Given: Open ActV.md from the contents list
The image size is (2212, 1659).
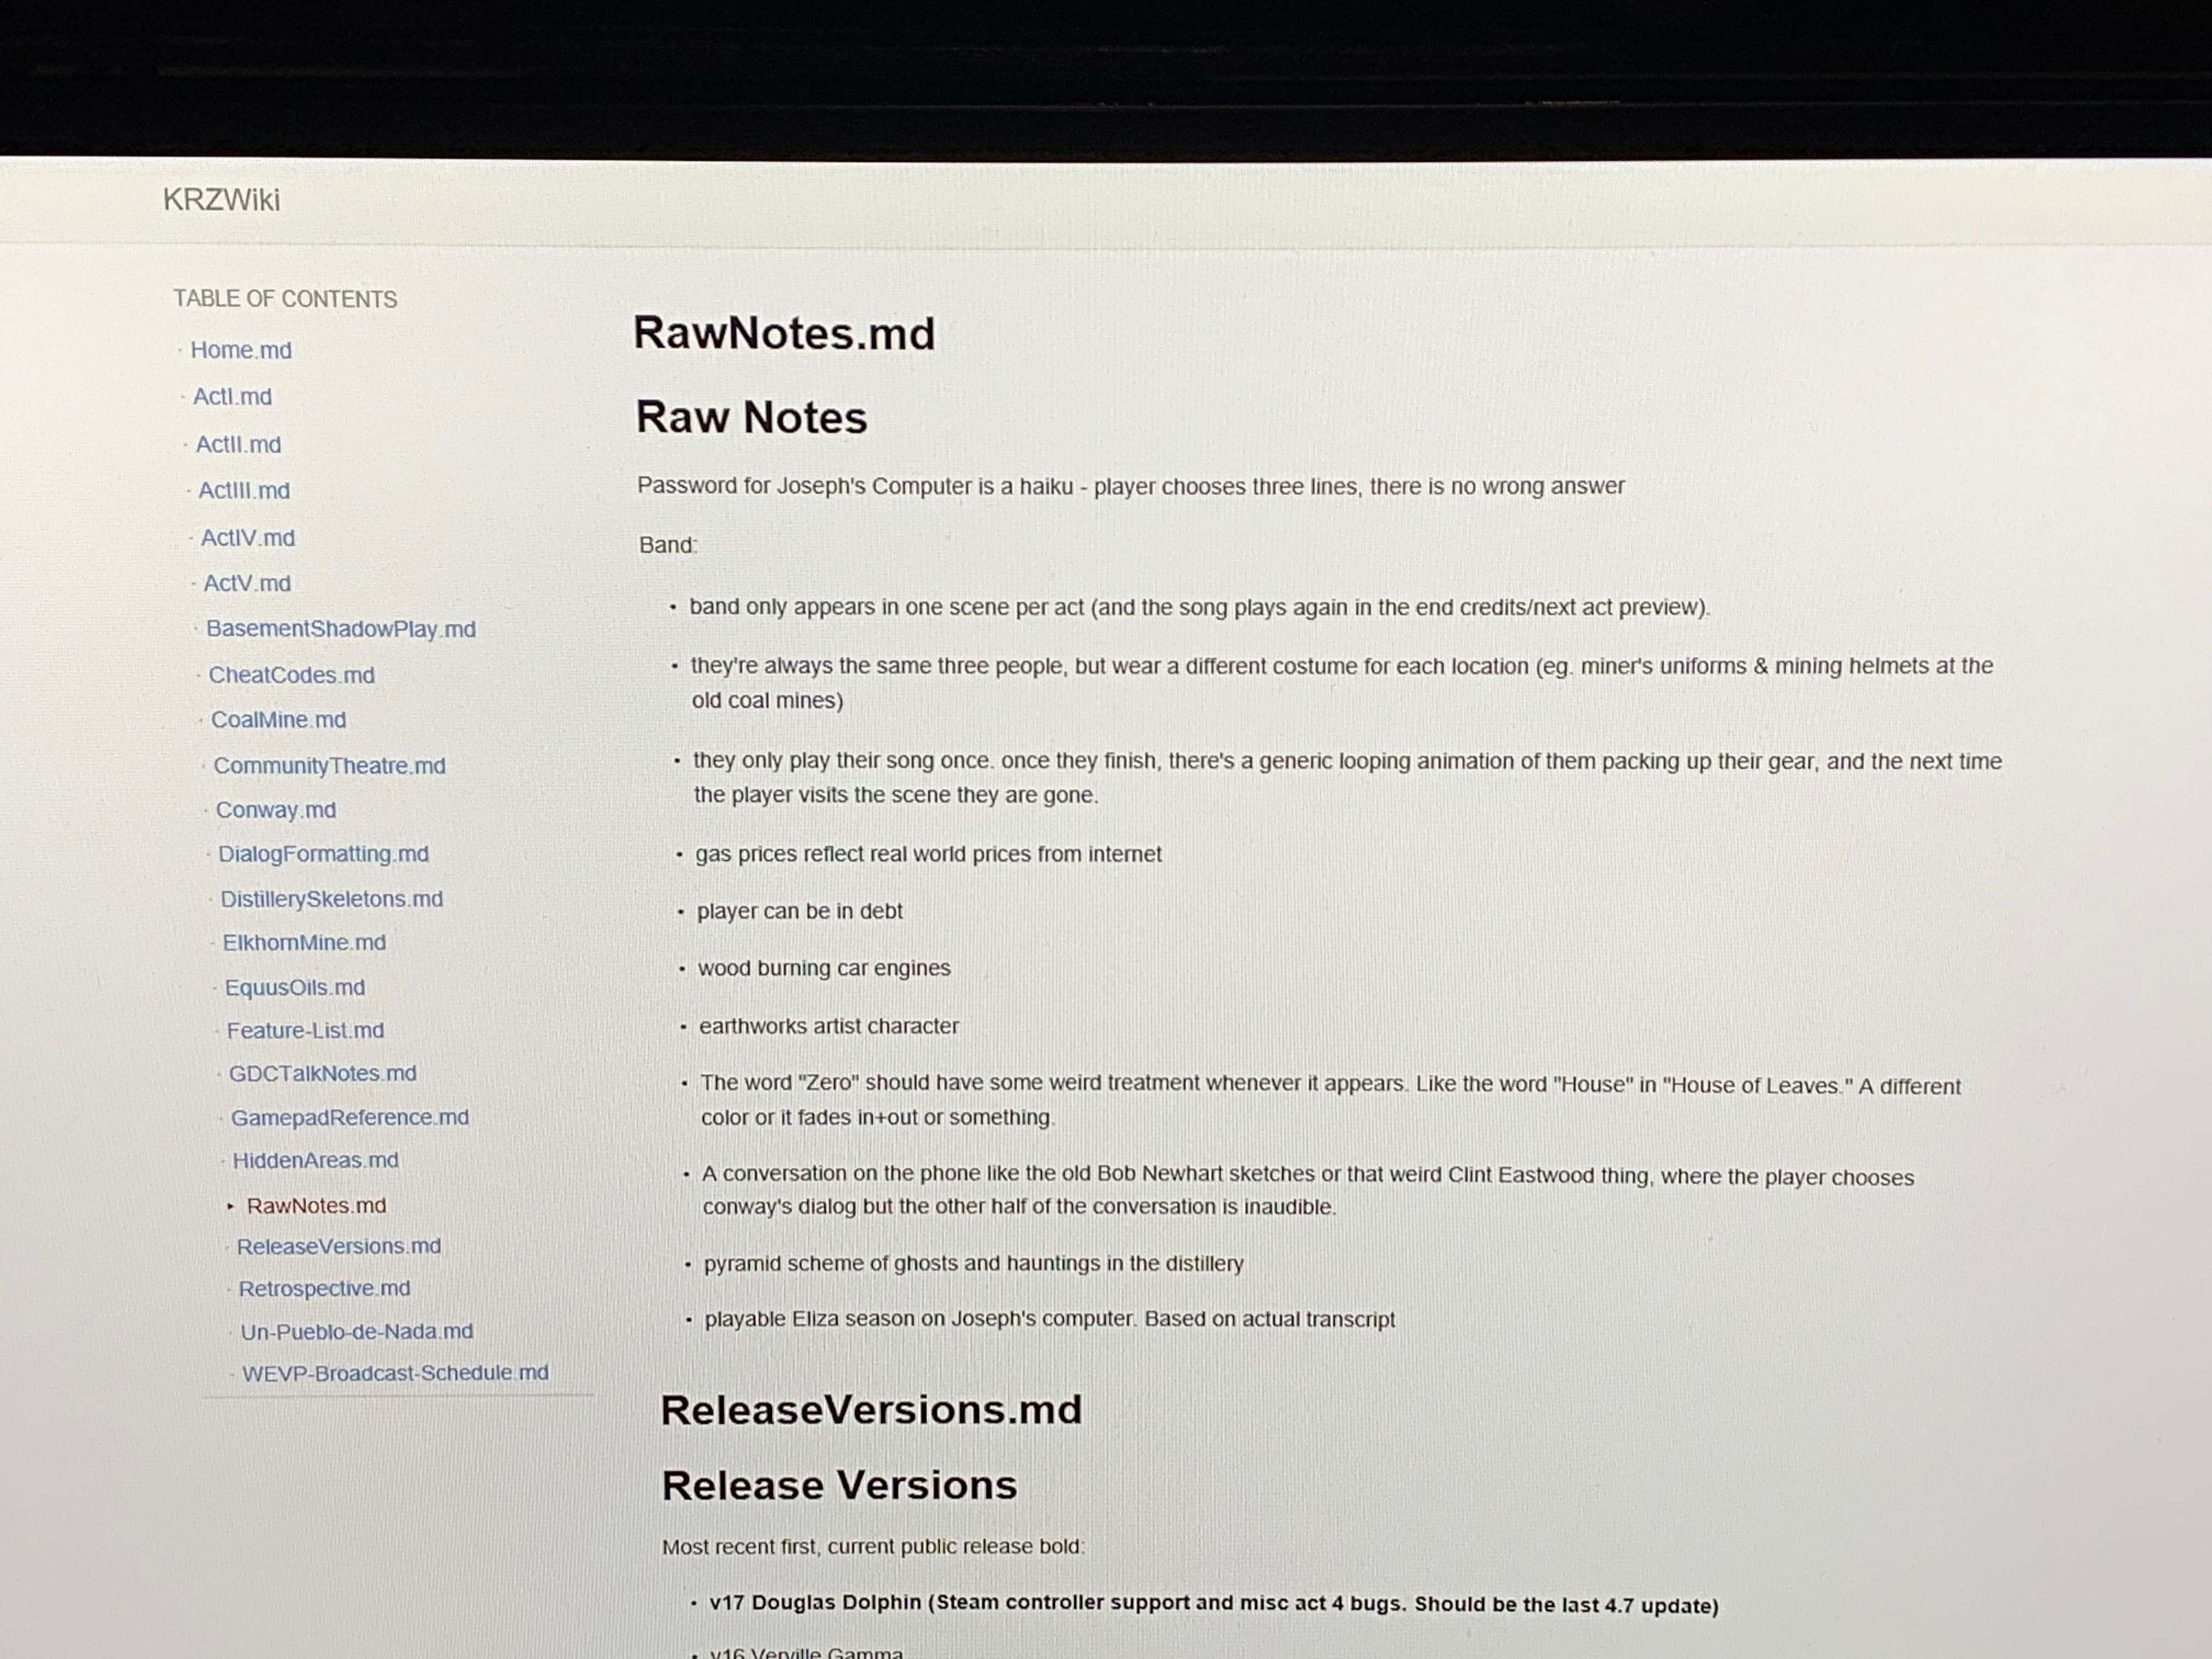Looking at the screenshot, I should point(247,583).
